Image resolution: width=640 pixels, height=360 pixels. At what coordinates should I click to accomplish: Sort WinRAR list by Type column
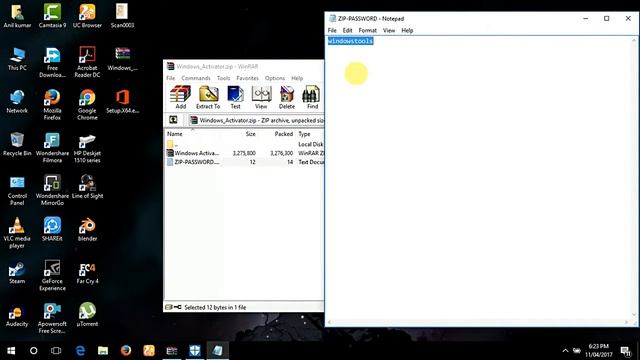304,134
